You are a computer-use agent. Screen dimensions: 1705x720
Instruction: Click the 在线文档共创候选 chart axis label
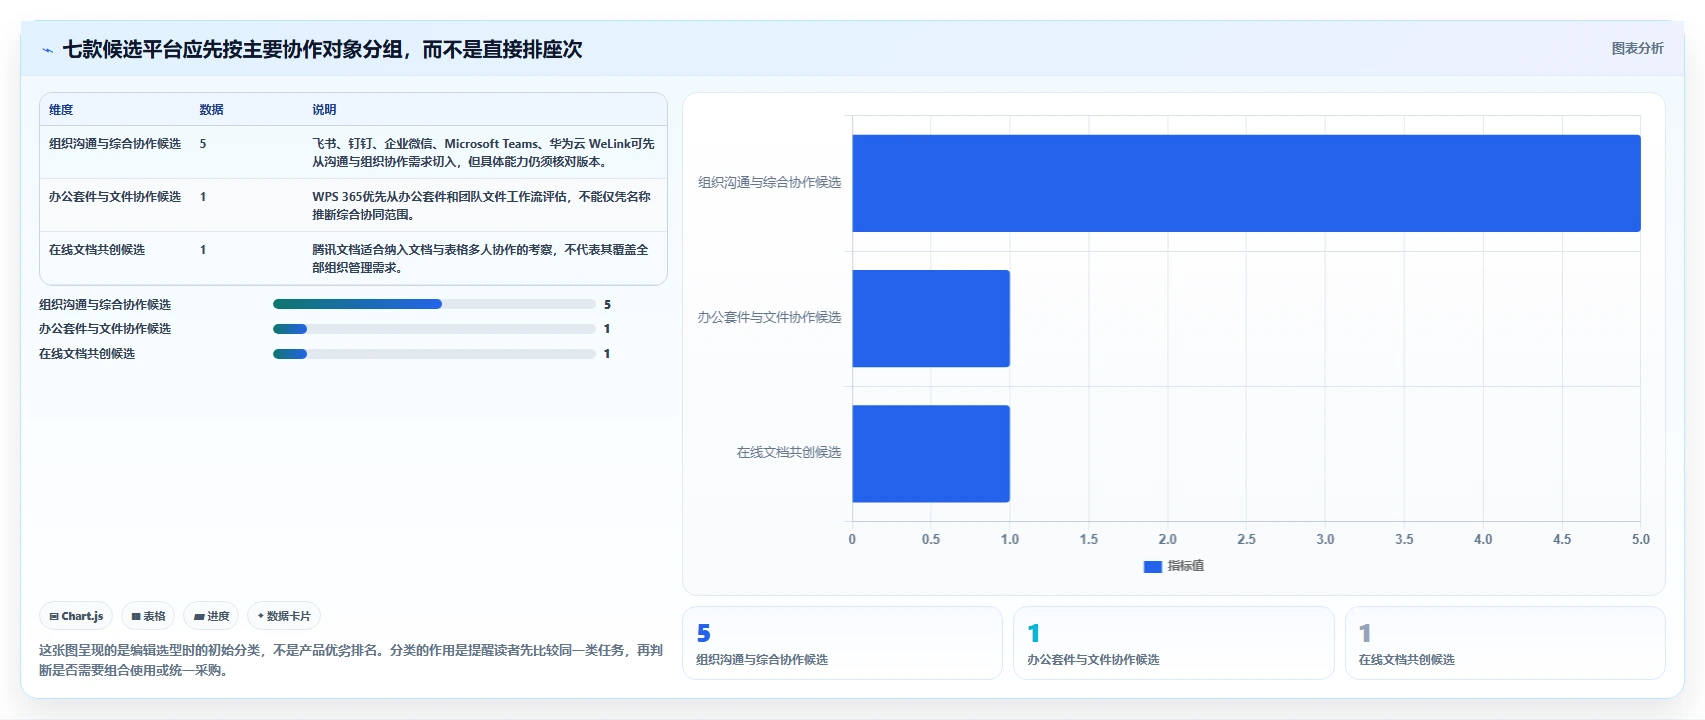coord(789,452)
